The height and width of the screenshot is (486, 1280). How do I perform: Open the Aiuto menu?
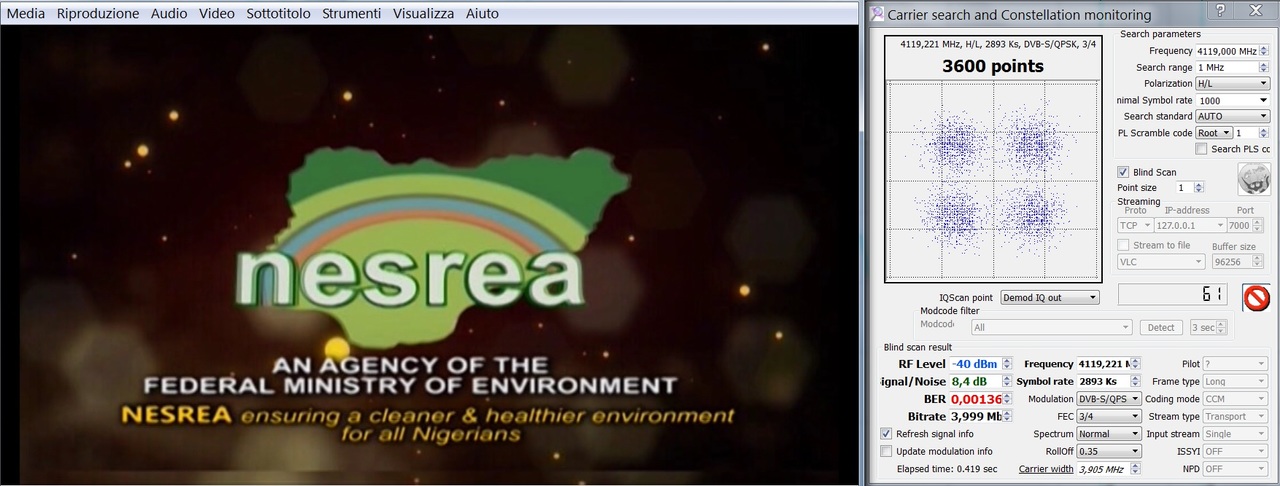(x=482, y=13)
